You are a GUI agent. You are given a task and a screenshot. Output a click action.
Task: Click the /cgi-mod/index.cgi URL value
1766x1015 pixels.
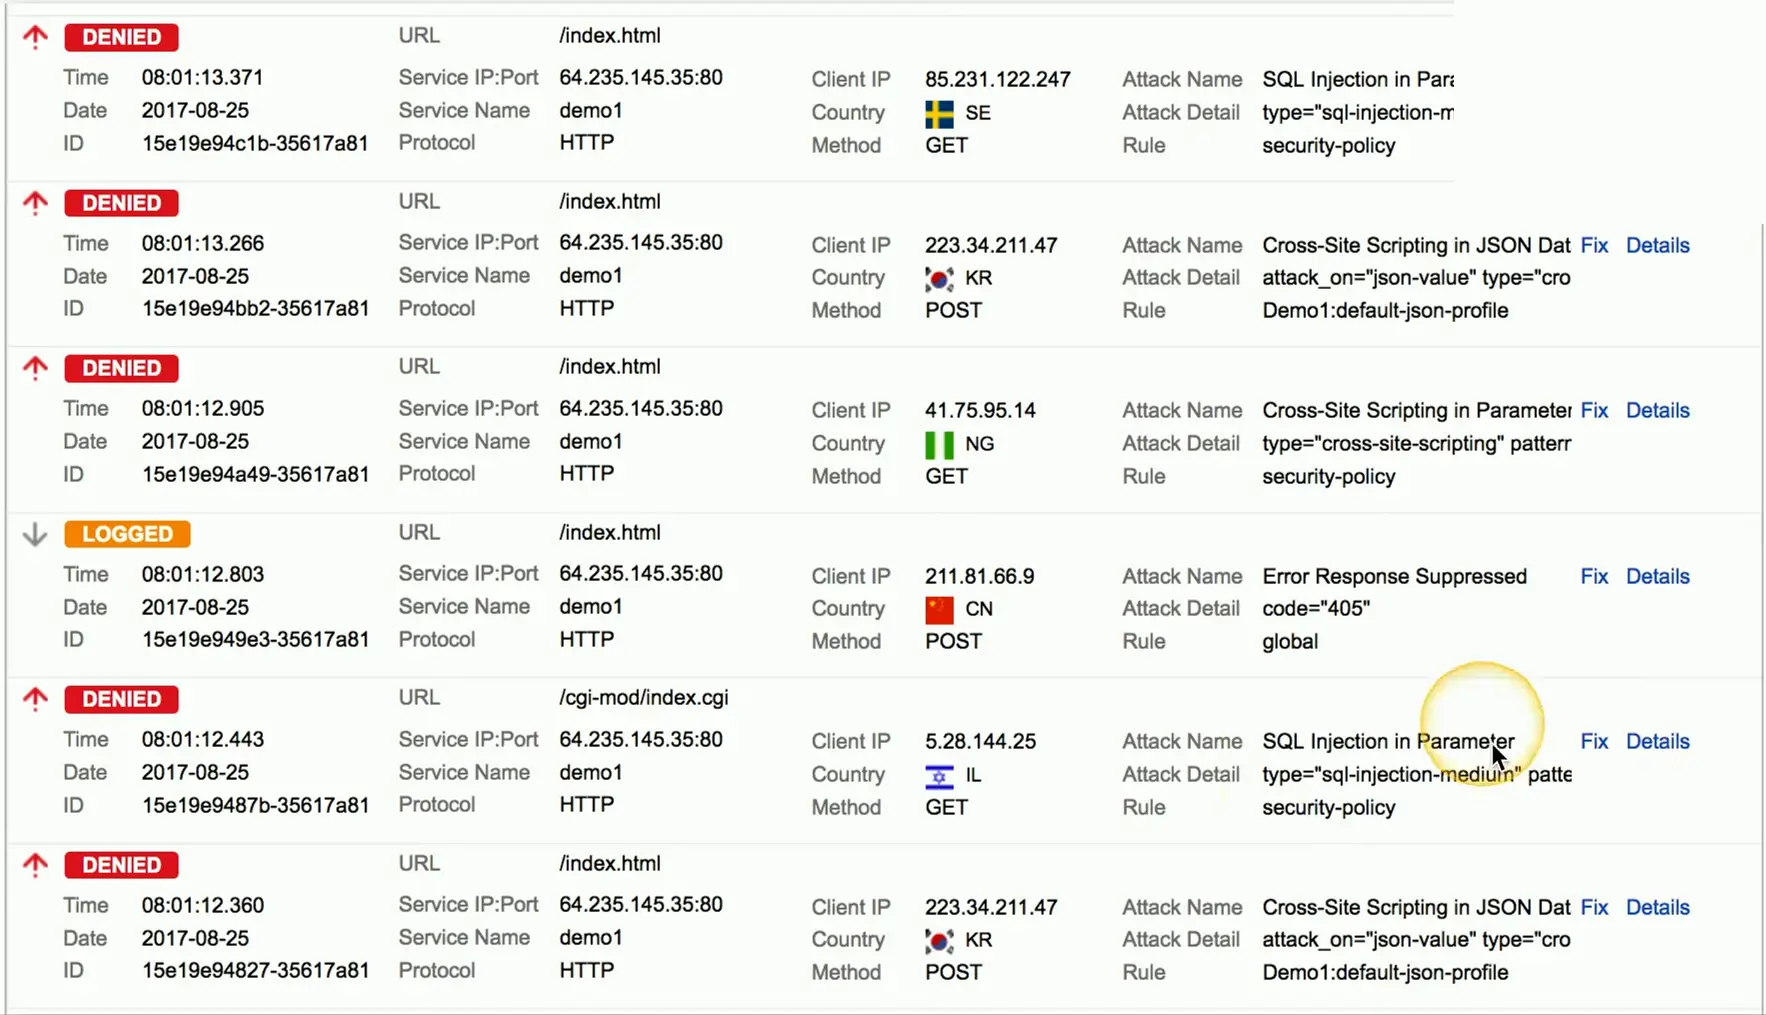(x=643, y=698)
